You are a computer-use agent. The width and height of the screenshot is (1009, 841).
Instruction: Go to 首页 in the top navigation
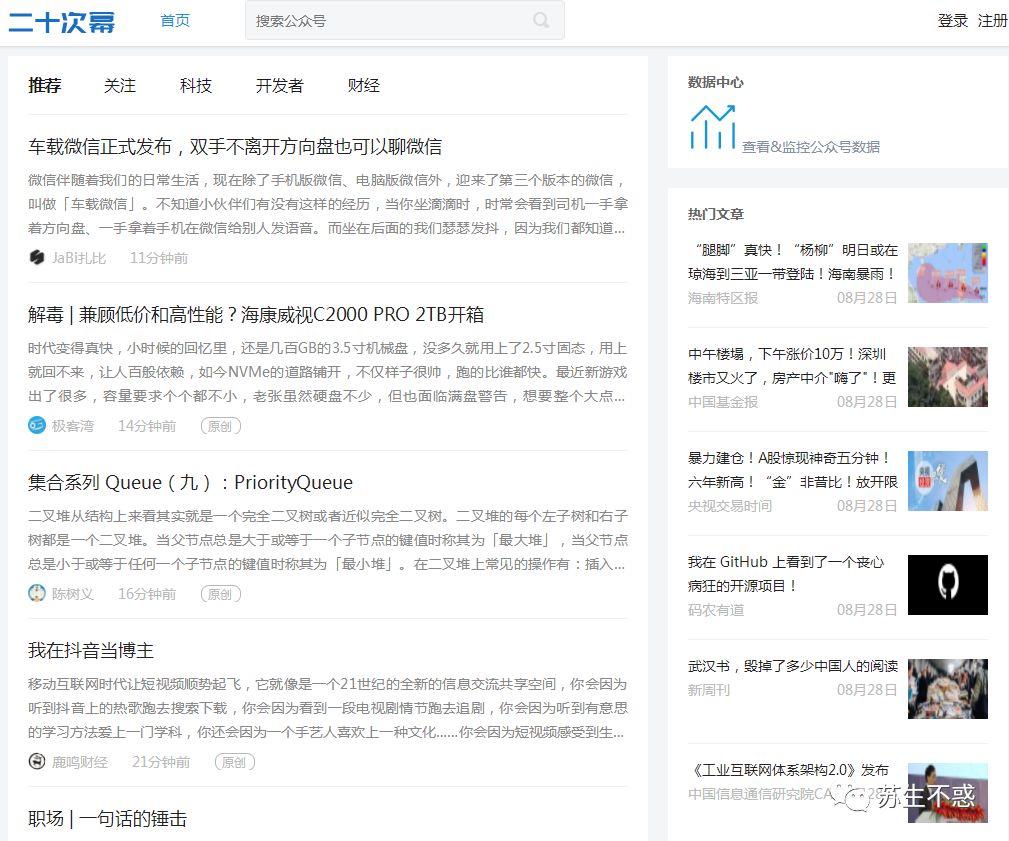click(x=175, y=21)
